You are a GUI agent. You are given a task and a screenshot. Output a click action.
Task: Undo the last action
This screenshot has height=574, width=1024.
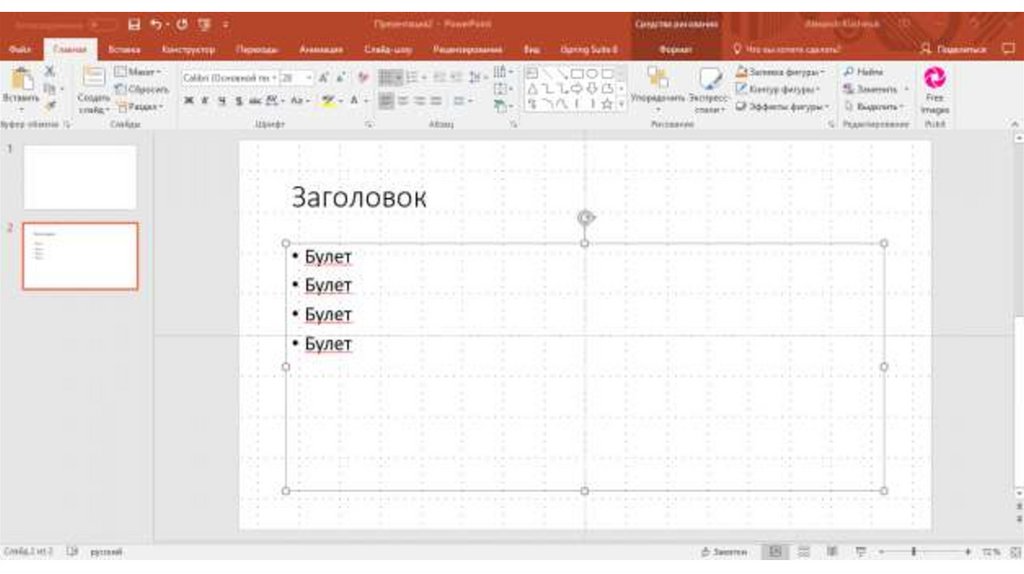pos(155,25)
